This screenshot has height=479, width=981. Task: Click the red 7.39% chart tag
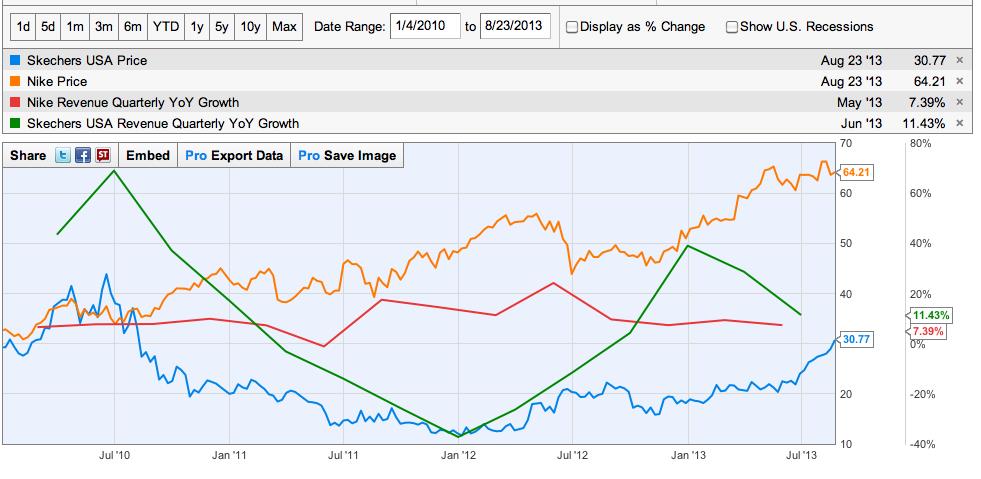pyautogui.click(x=926, y=331)
